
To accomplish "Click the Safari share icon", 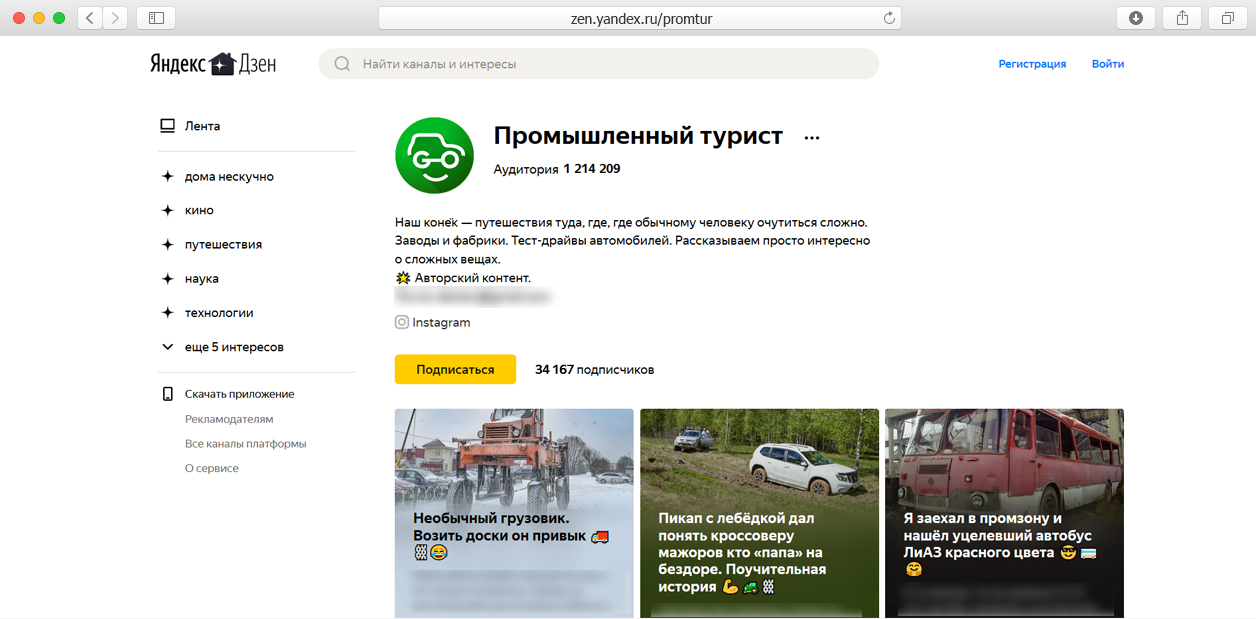I will tap(1182, 18).
